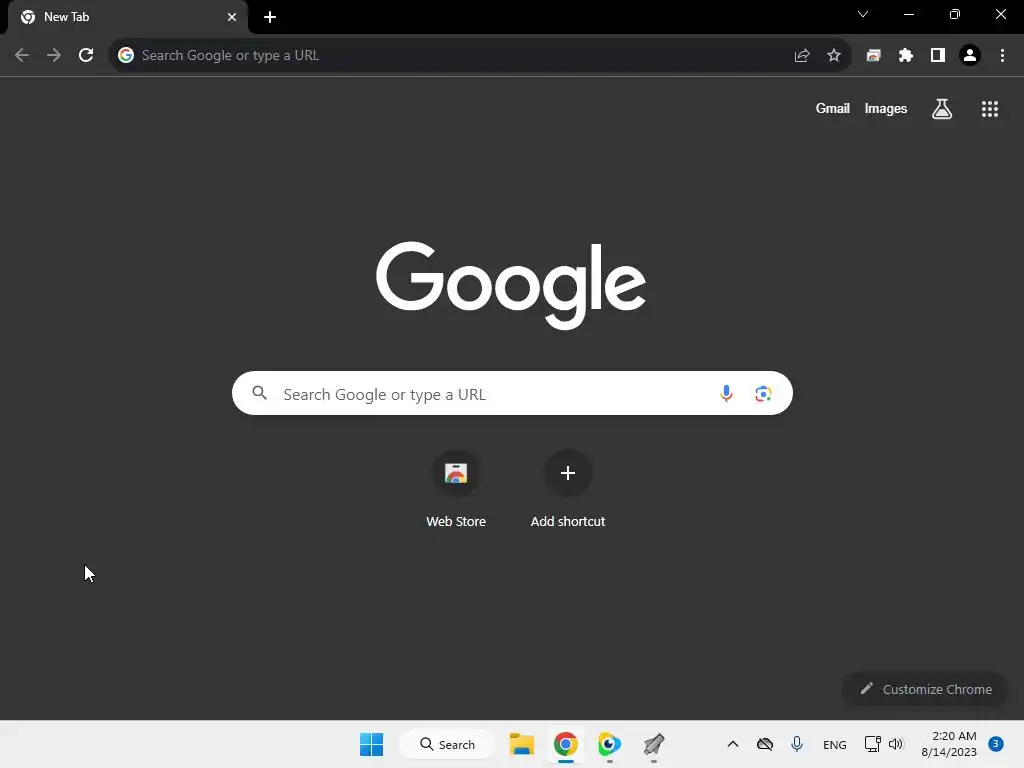The width and height of the screenshot is (1024, 768).
Task: Go back using the browser back arrow
Action: coord(22,56)
